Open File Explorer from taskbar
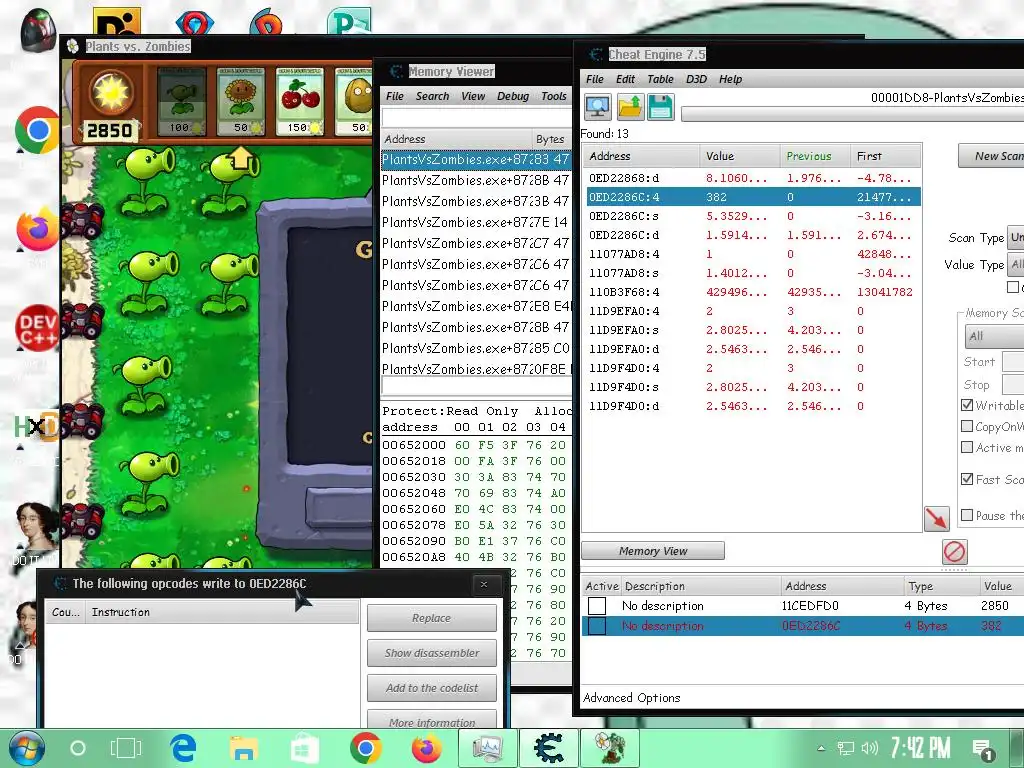The image size is (1024, 768). [x=244, y=748]
